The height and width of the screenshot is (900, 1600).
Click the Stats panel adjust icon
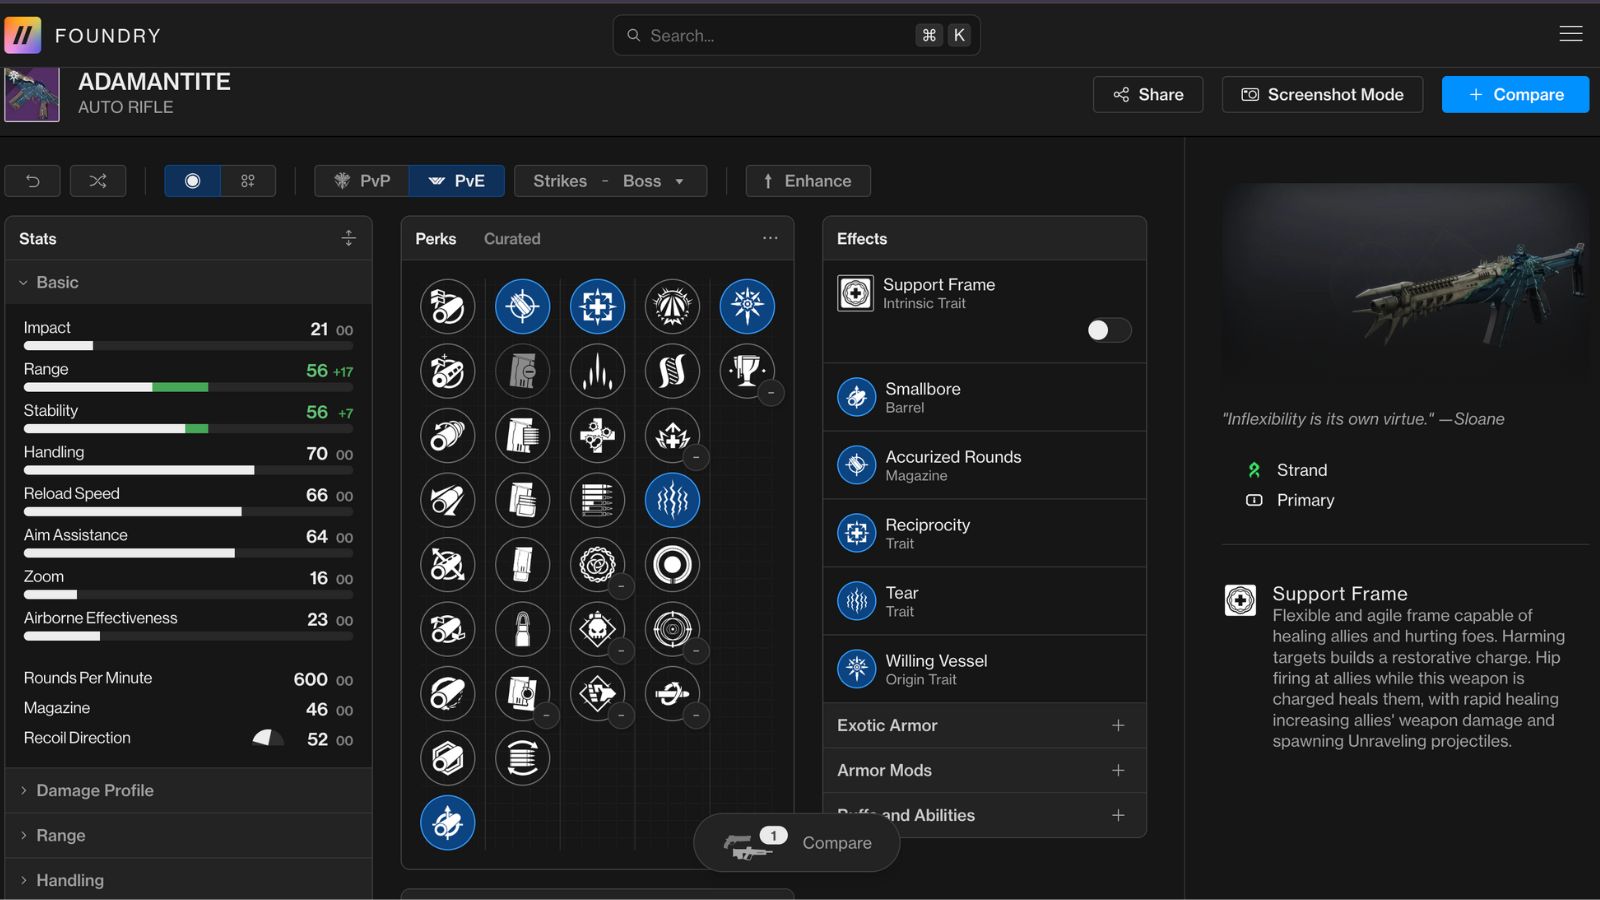tap(348, 238)
